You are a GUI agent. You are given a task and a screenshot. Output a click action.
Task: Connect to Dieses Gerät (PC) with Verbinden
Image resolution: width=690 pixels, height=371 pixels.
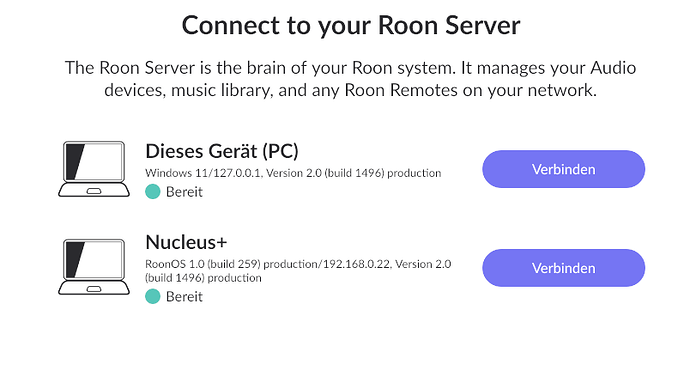click(563, 169)
